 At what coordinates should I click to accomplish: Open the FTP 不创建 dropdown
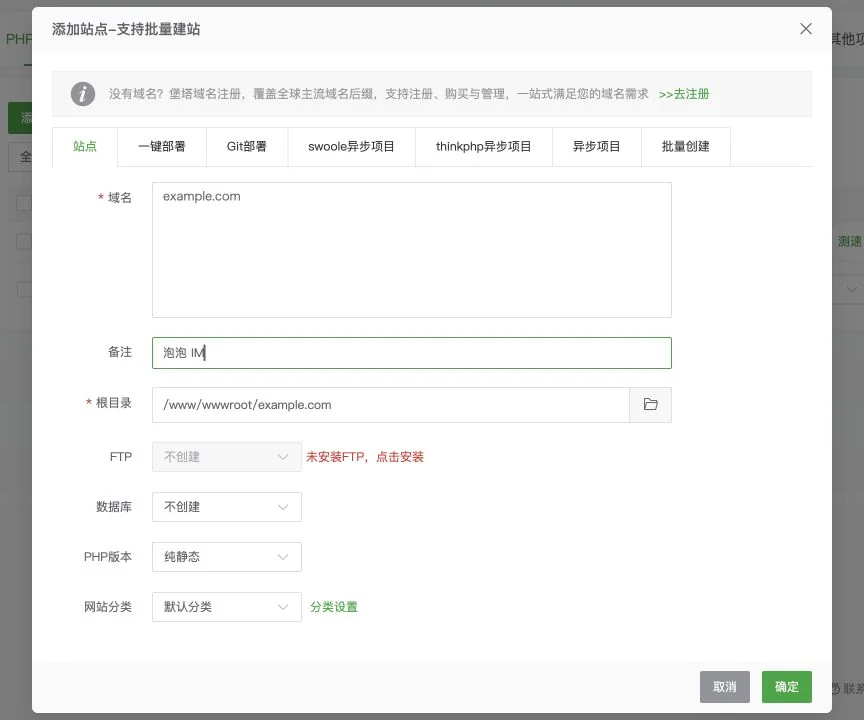point(226,457)
